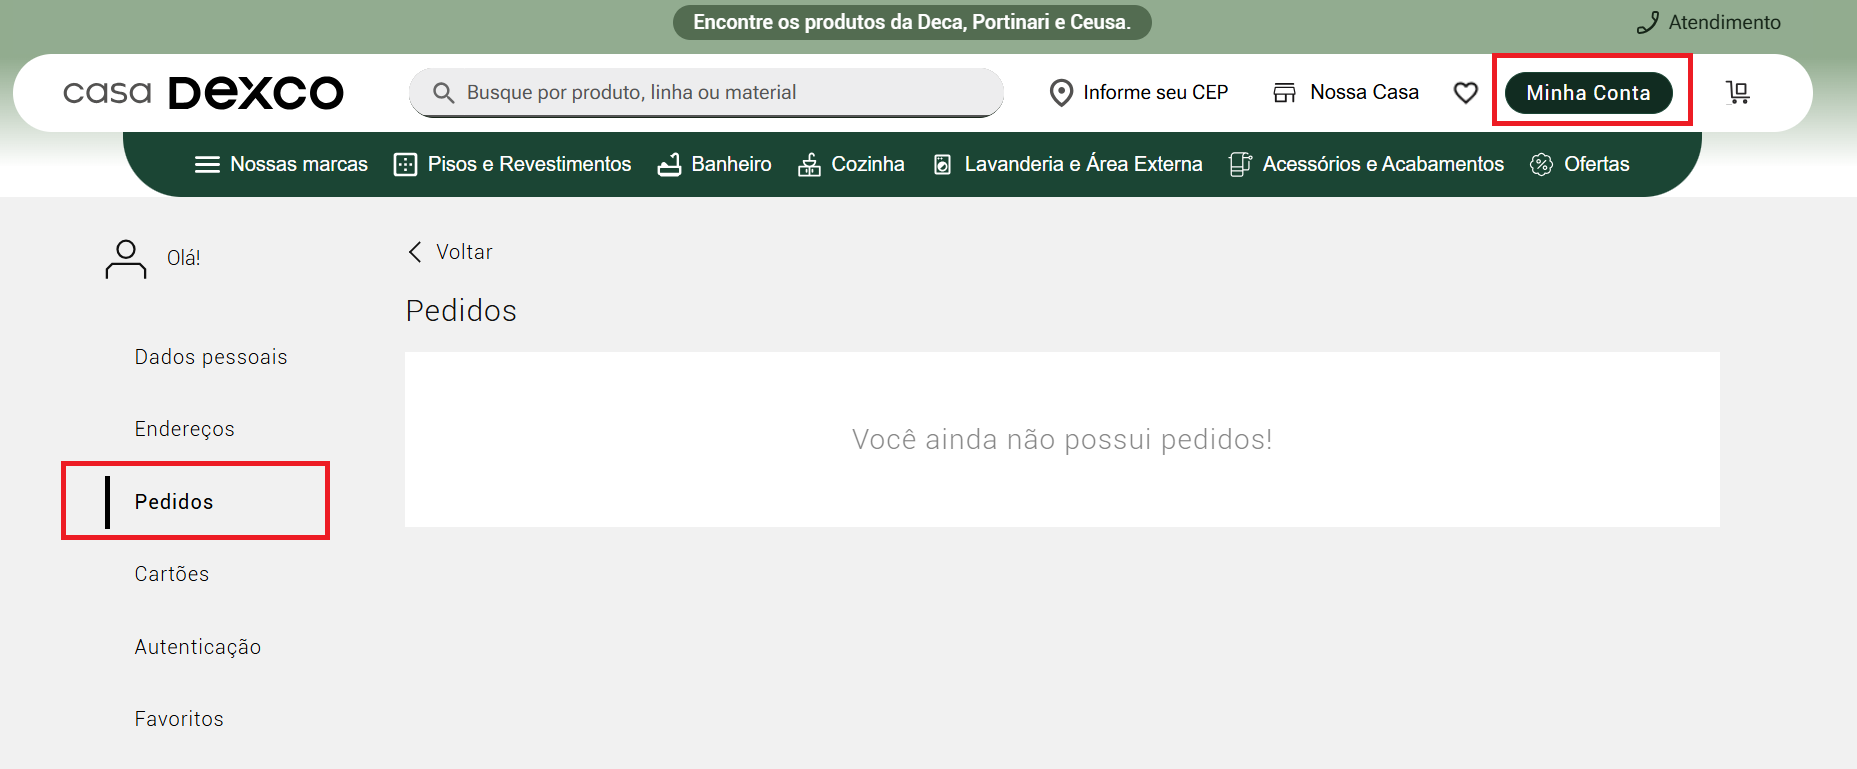The image size is (1857, 769).
Task: Click the product search input field
Action: coord(706,93)
